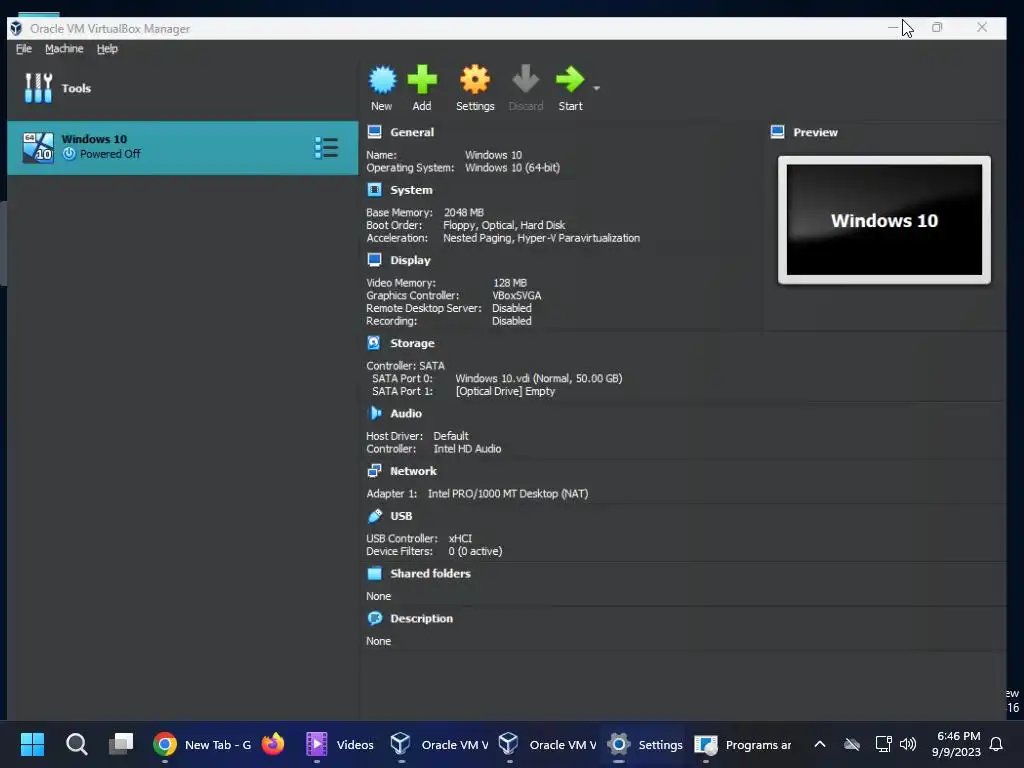Click the Powered Off status text

tap(110, 154)
